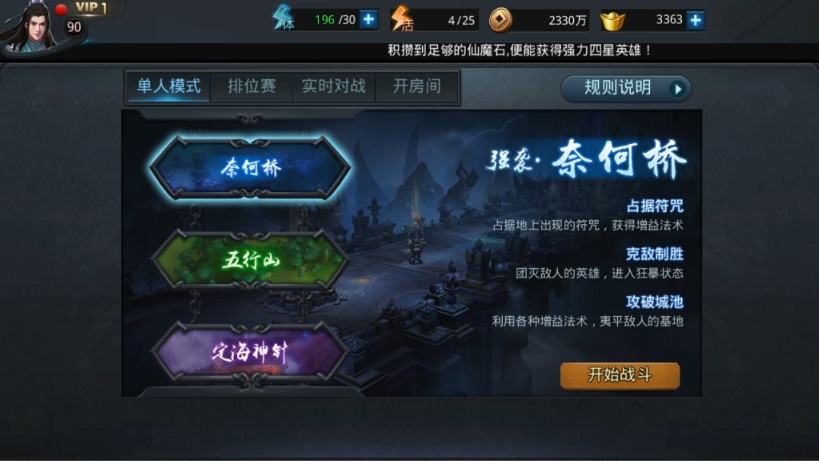This screenshot has width=819, height=461.
Task: Add stamina with the plus button
Action: tap(369, 19)
